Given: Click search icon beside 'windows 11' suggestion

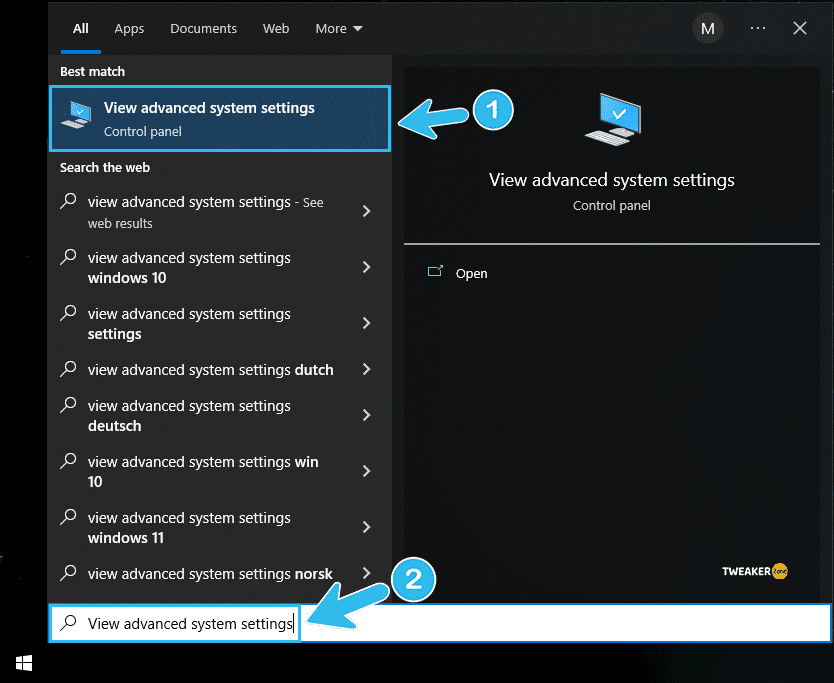Looking at the screenshot, I should [69, 517].
